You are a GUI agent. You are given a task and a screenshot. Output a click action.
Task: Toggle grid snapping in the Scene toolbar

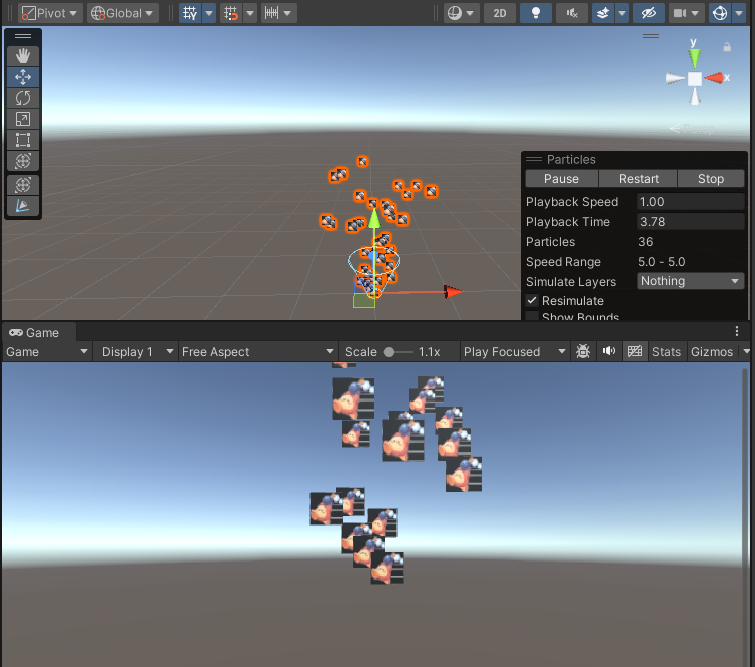click(231, 13)
